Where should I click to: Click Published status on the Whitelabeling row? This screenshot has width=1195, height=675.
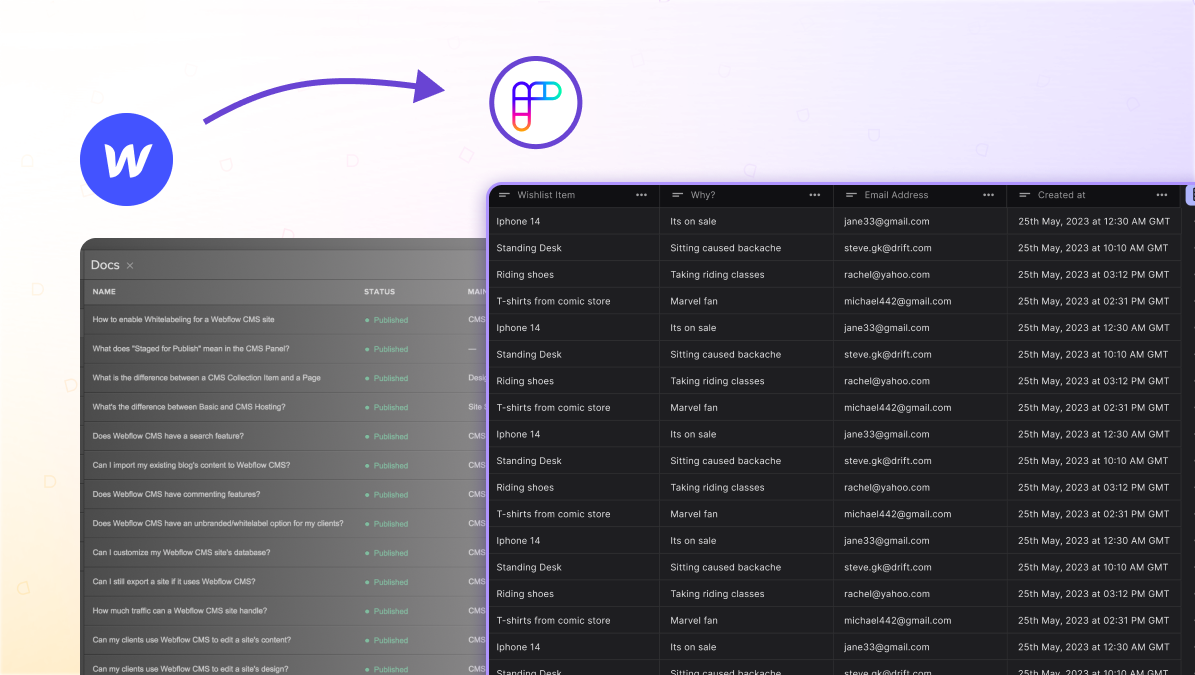[x=386, y=320]
